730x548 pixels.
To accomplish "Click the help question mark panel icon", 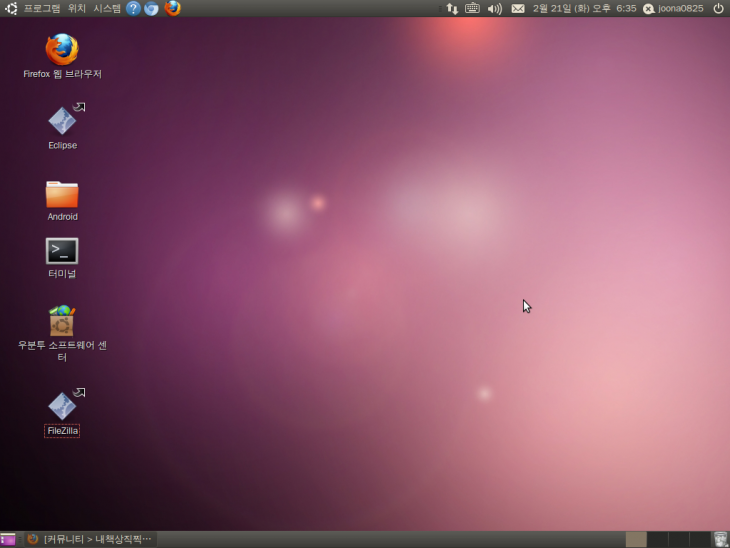I will (133, 8).
